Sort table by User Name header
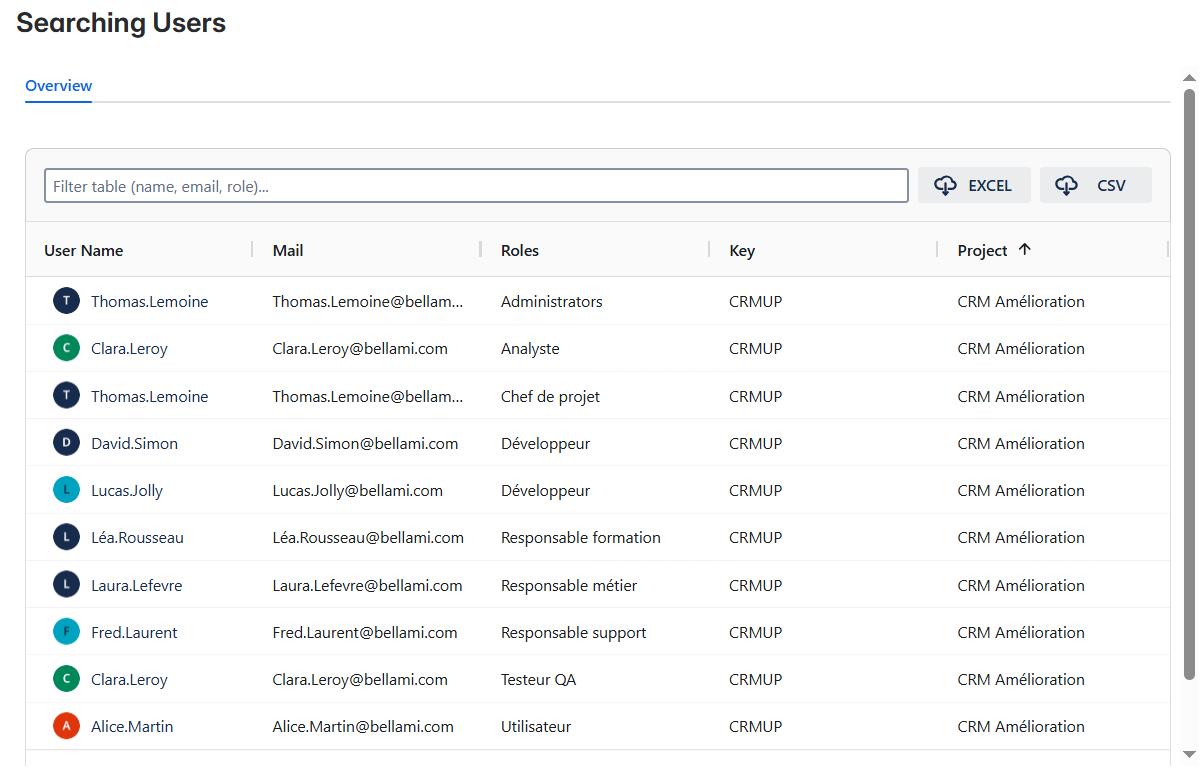This screenshot has width=1202, height=768. [84, 251]
